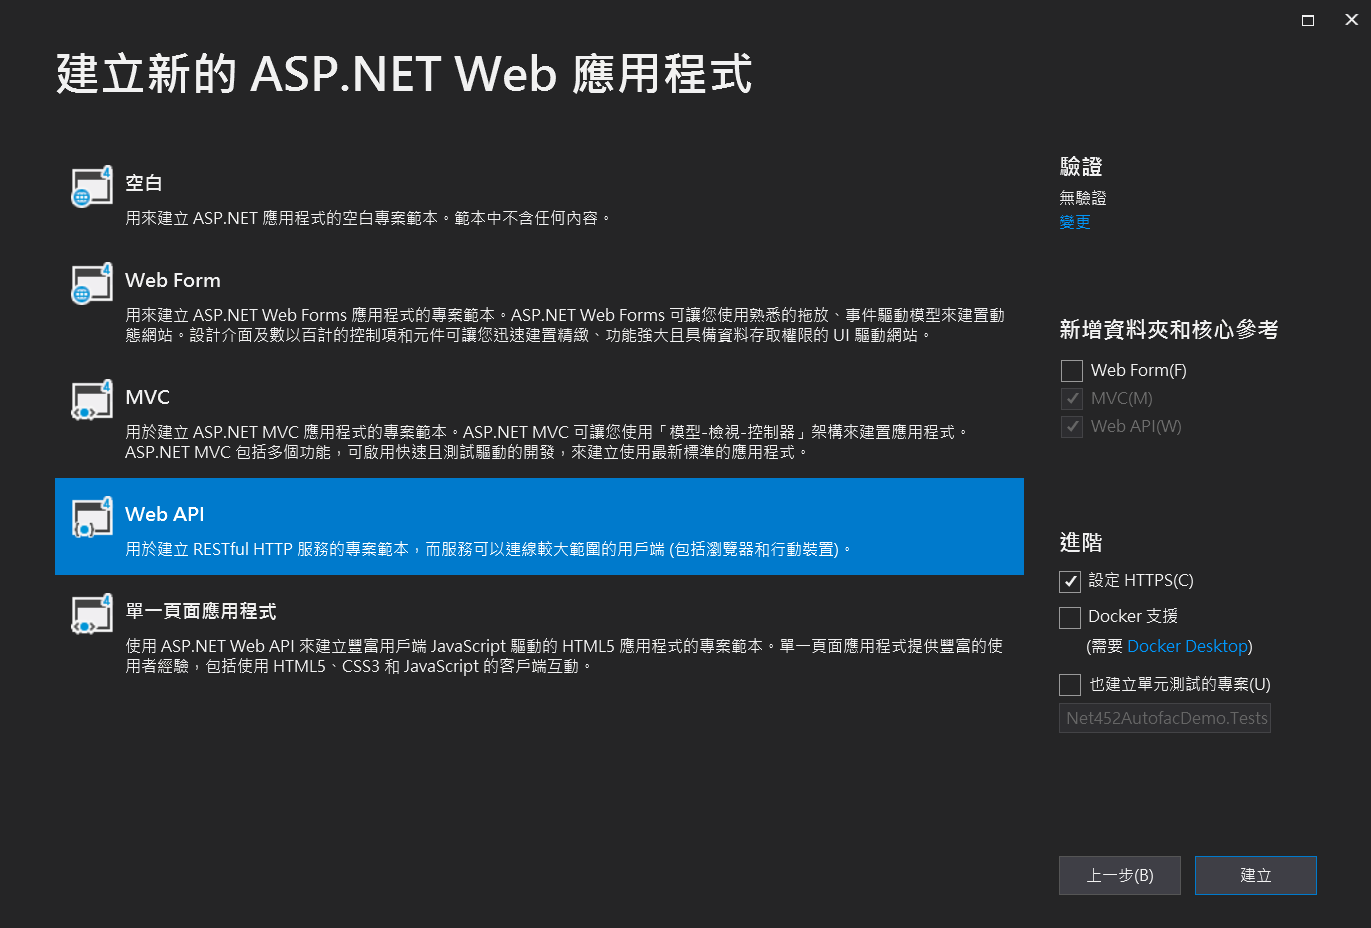The width and height of the screenshot is (1371, 928).
Task: Click the 建立 create button
Action: [x=1256, y=875]
